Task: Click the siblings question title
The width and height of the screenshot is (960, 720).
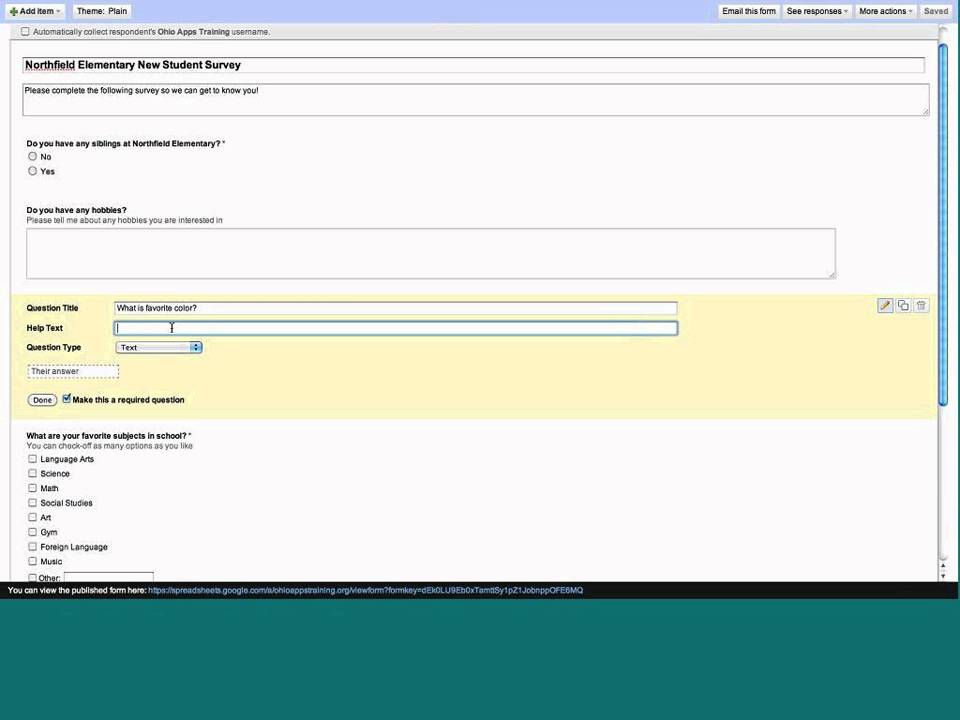Action: (x=123, y=143)
